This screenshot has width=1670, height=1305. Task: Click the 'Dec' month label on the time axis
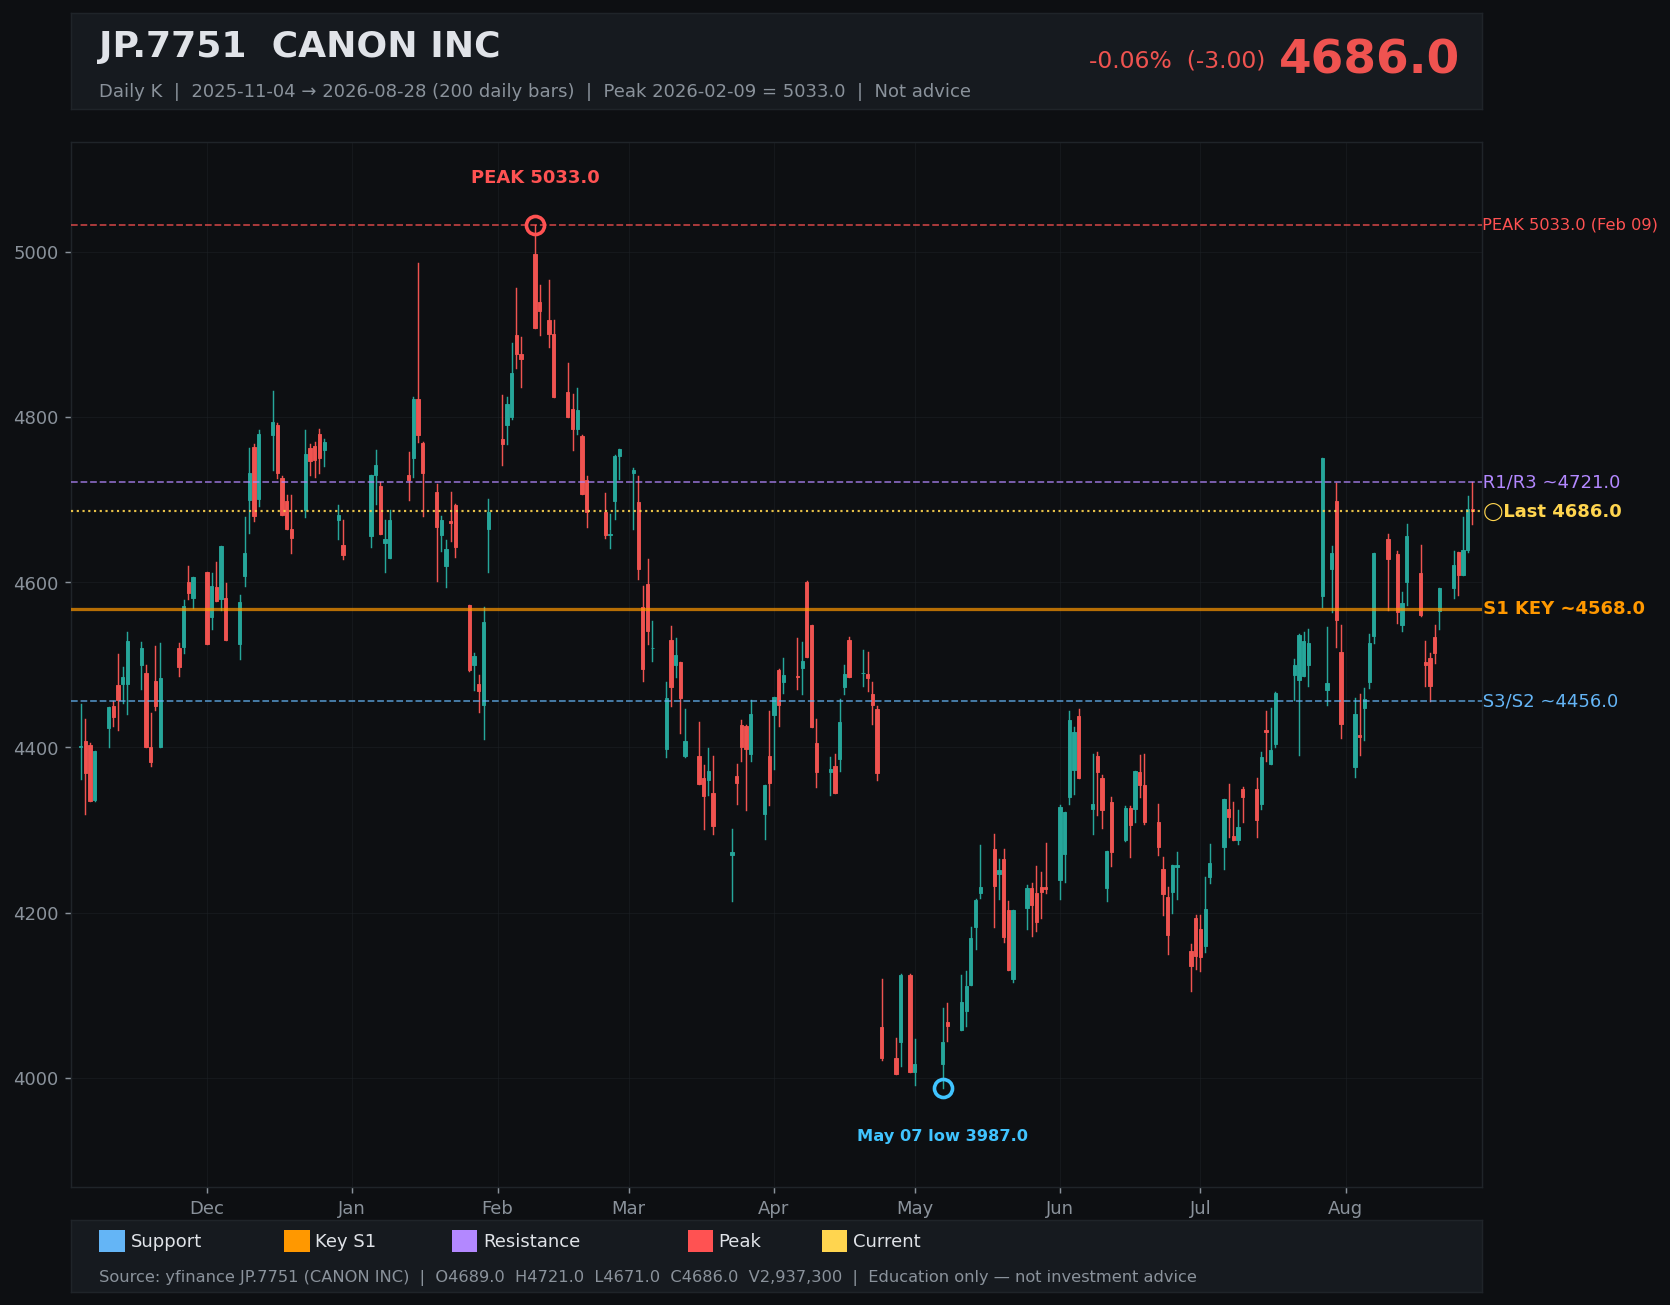207,1208
